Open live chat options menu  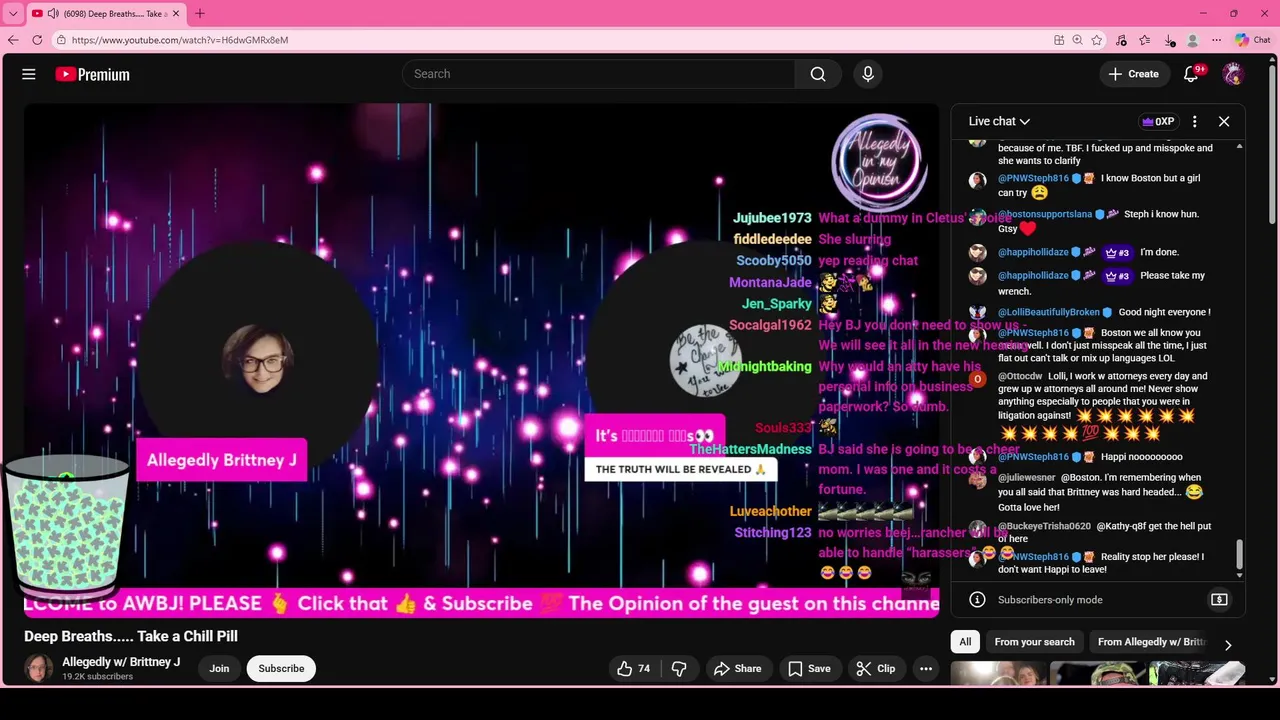1194,121
